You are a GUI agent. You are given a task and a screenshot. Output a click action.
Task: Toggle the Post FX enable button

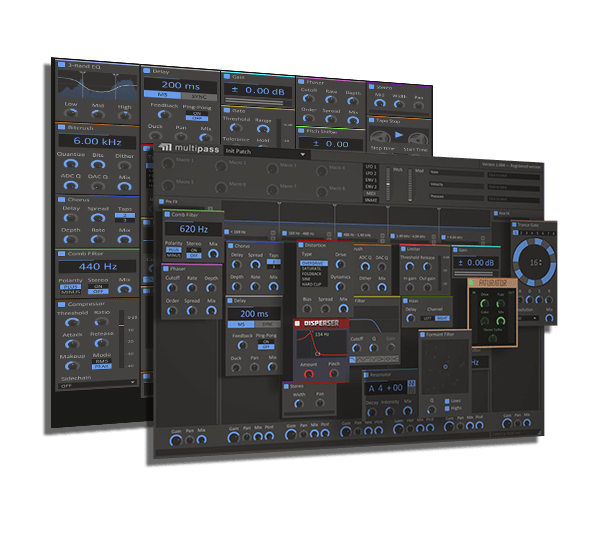(496, 213)
